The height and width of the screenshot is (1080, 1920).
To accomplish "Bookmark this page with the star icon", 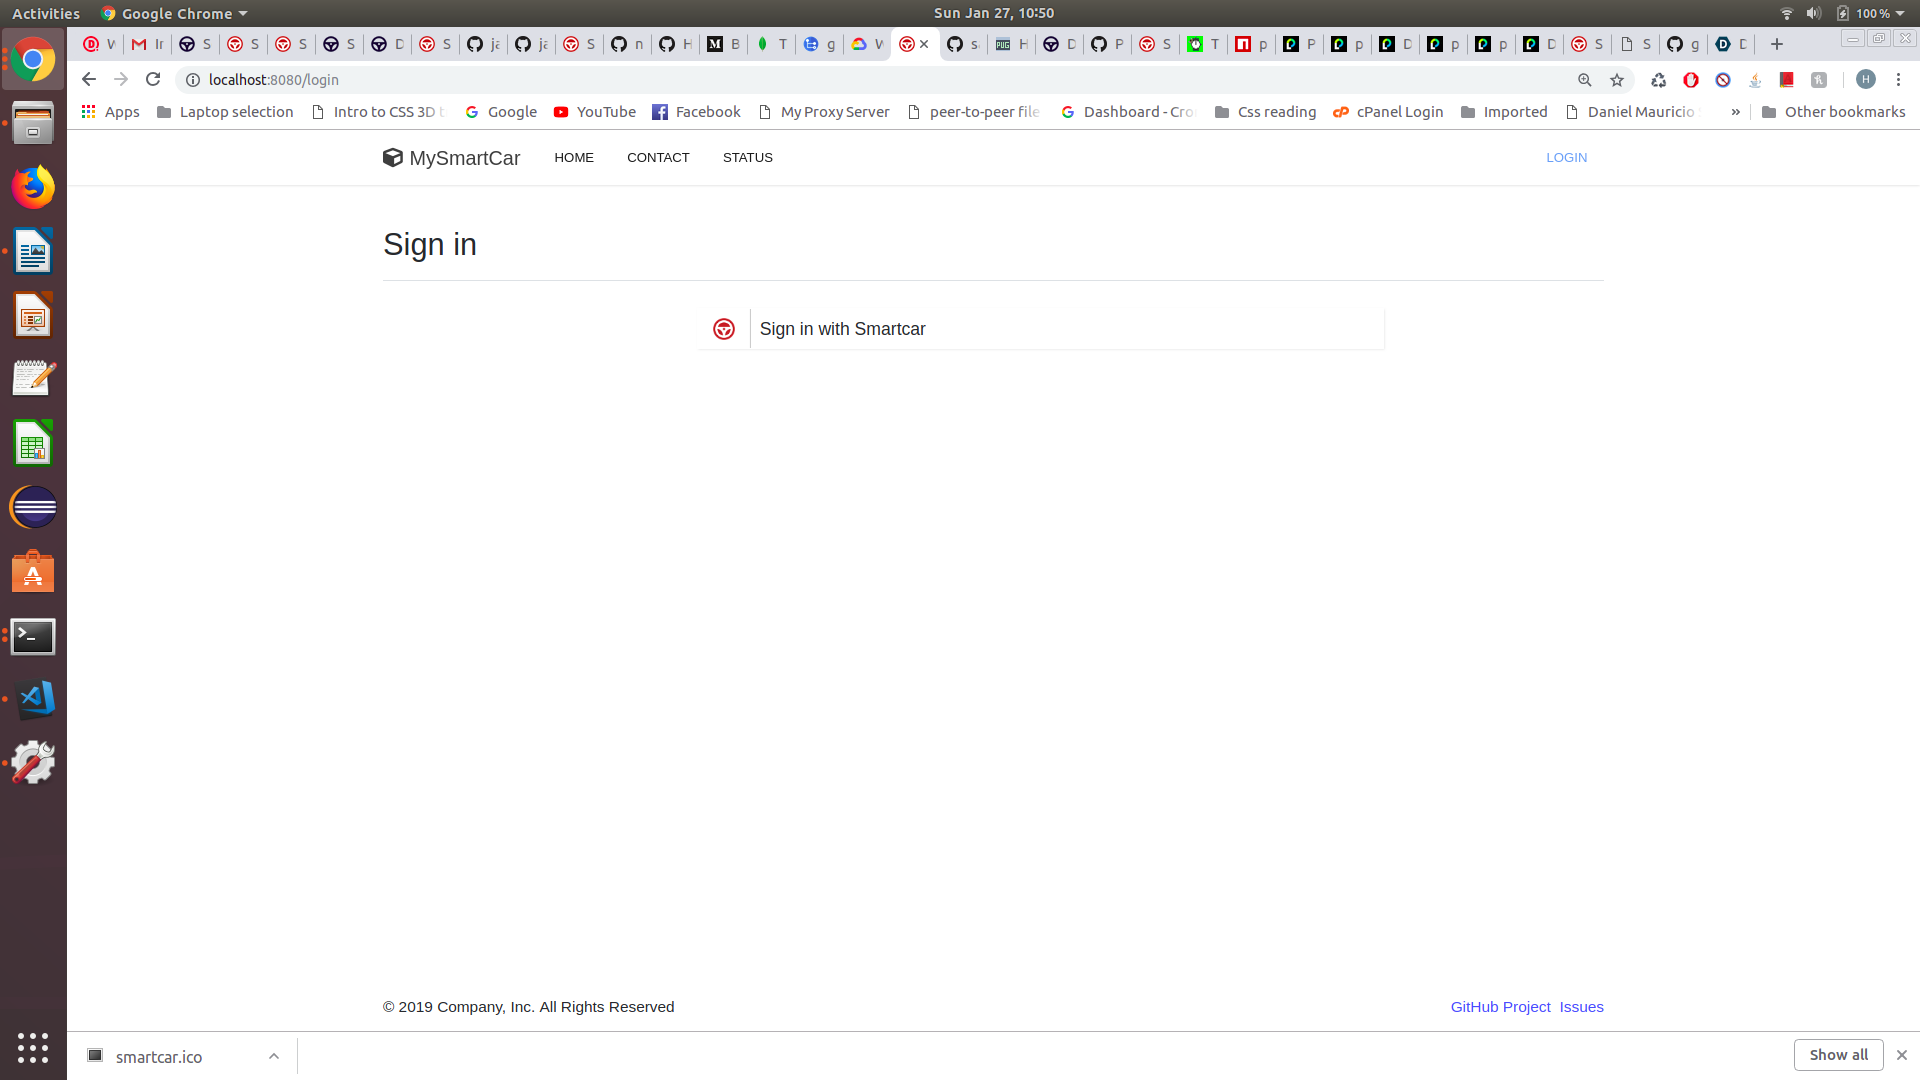I will tap(1617, 80).
